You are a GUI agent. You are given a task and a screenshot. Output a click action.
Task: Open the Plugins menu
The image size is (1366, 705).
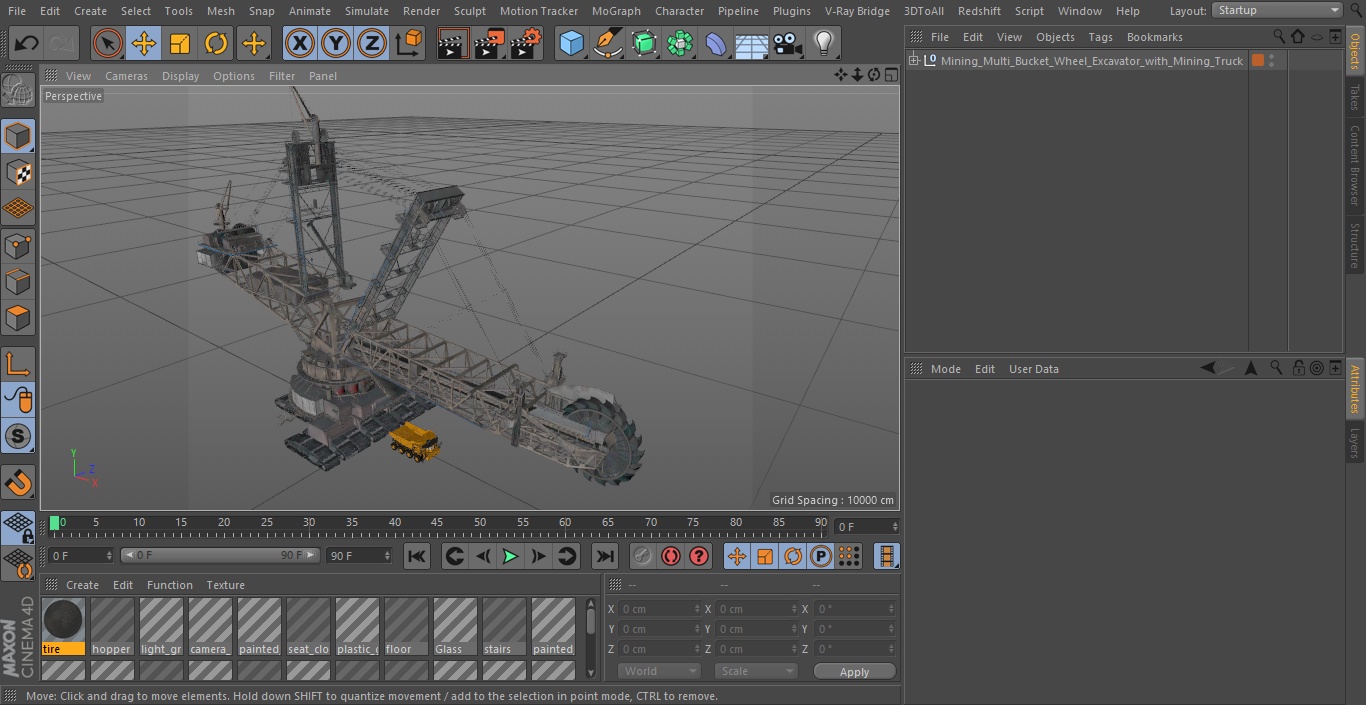[x=791, y=11]
